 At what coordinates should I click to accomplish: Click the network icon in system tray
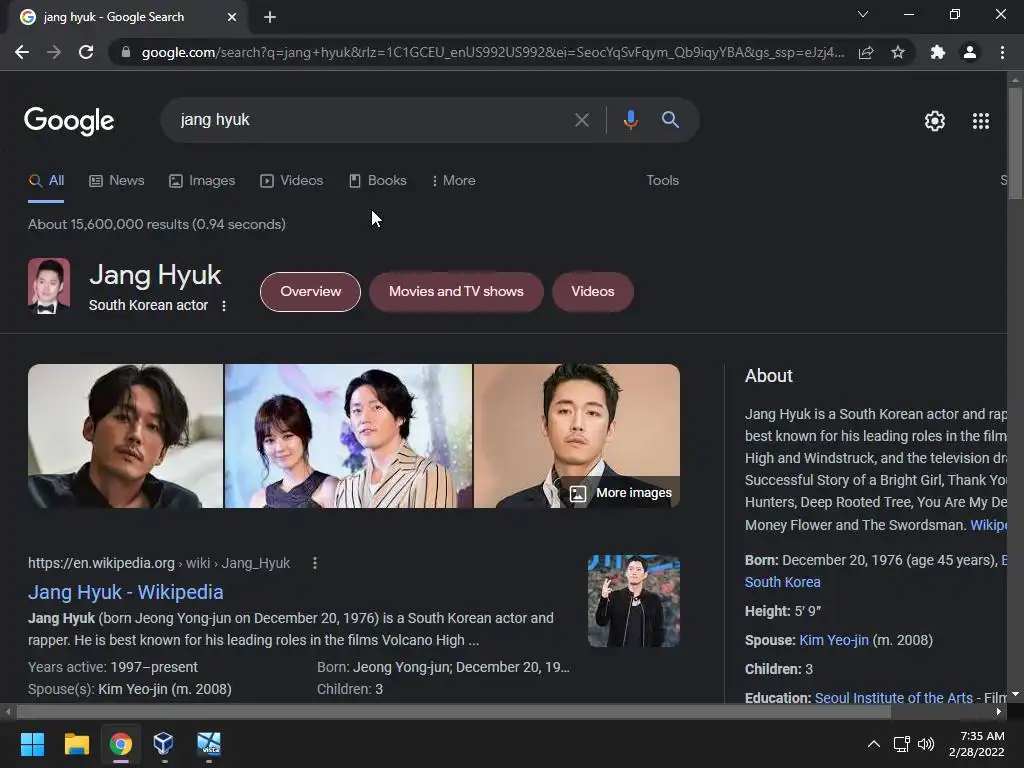pos(901,744)
